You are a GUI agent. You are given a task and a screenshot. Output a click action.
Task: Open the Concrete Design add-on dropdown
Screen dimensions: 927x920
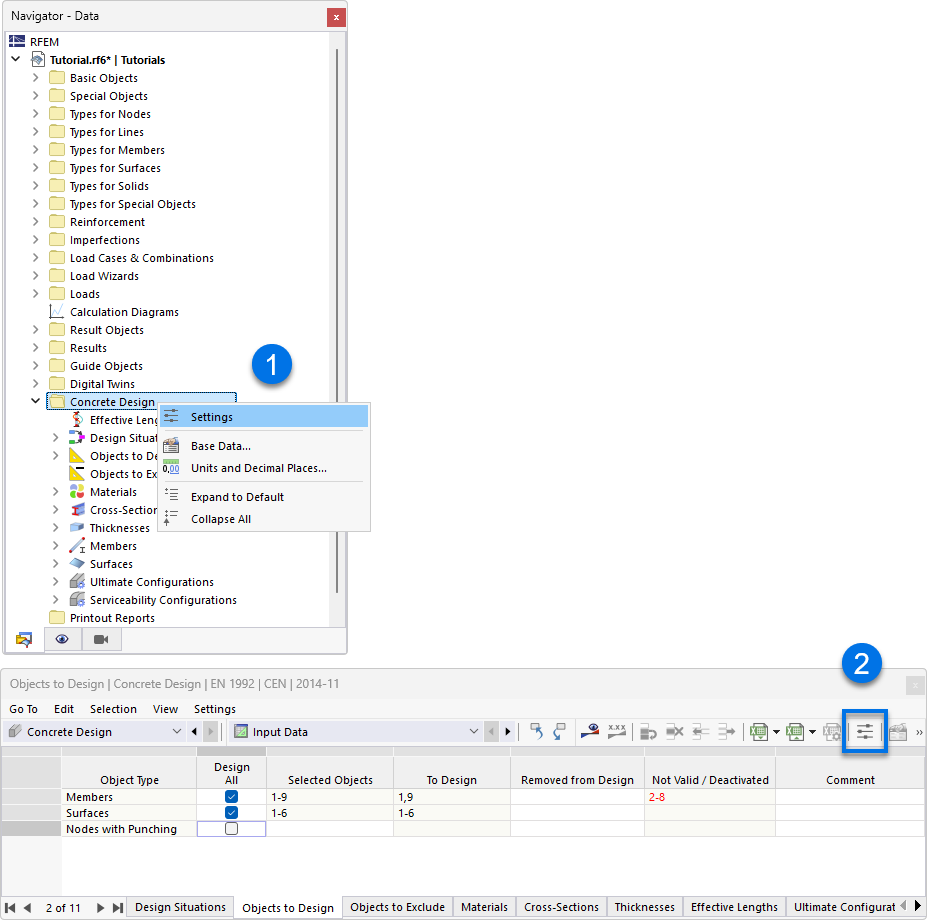[176, 732]
